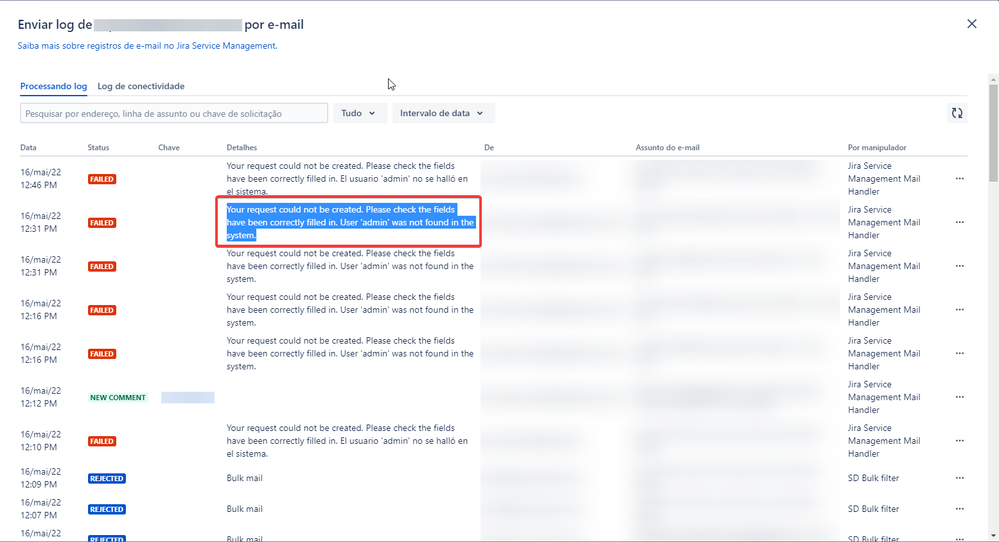
Task: Click Bulk mail text in 12:09 PM row
Action: (244, 478)
